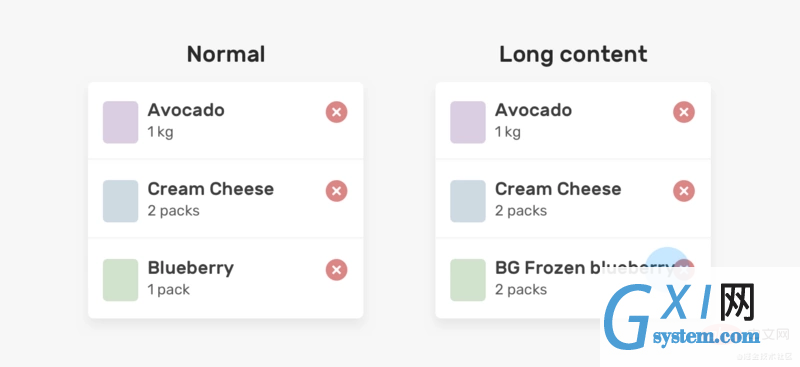Remove Blueberry from the Normal list
The width and height of the screenshot is (800, 367).
[x=337, y=270]
